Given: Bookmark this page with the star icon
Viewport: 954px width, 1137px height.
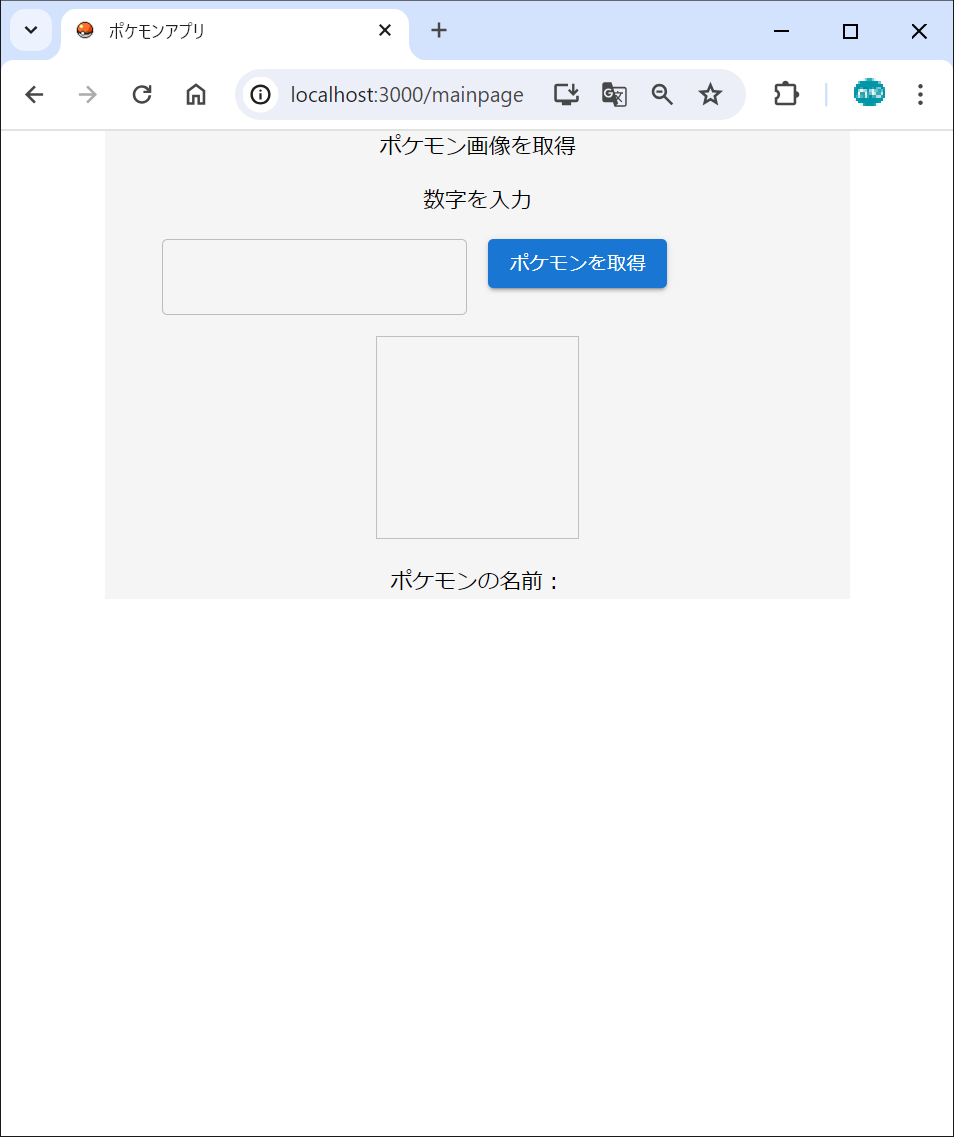Looking at the screenshot, I should [x=710, y=94].
